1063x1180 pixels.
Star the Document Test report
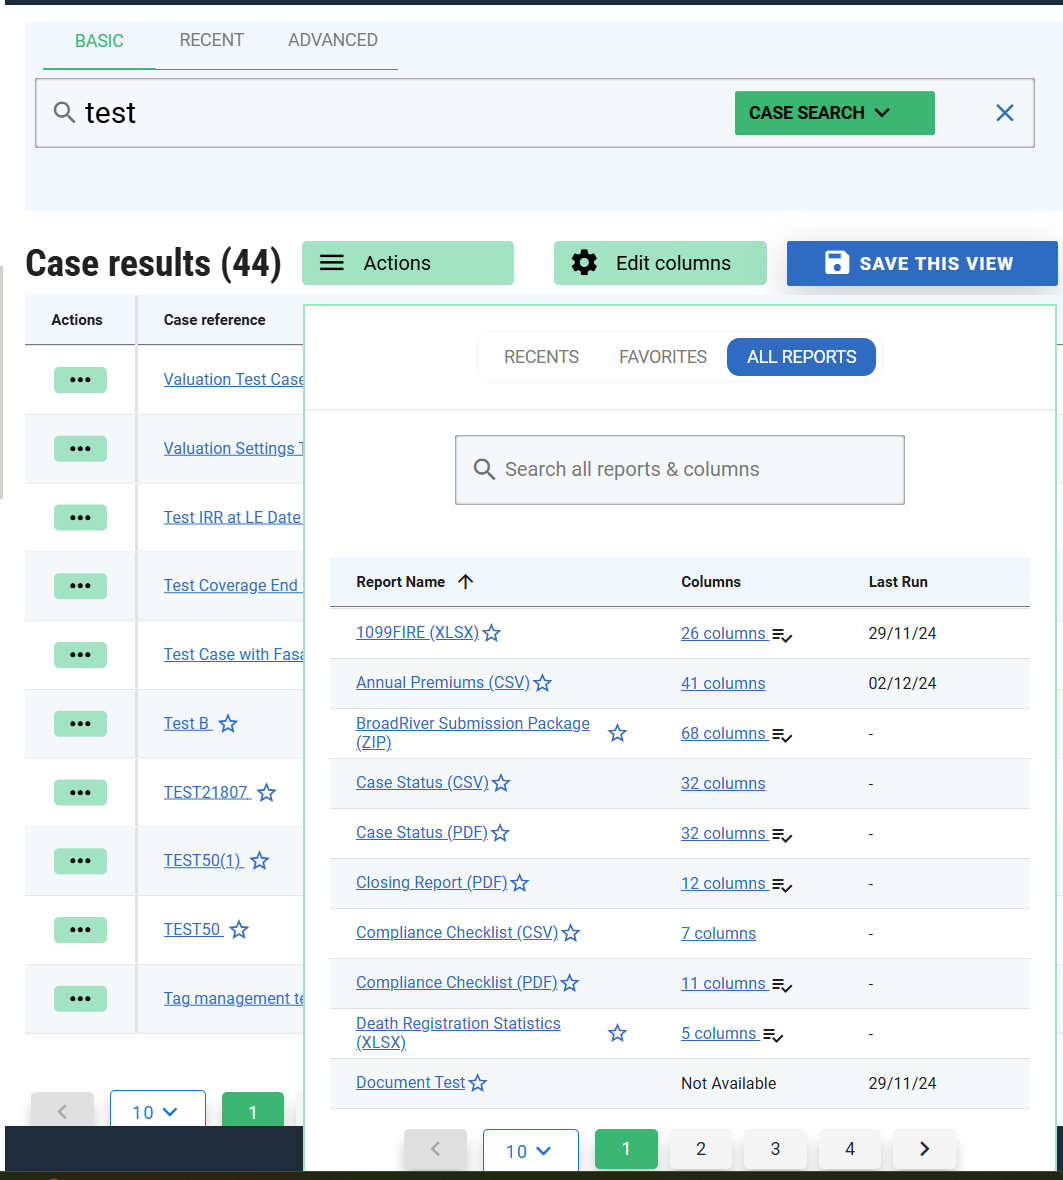478,1084
